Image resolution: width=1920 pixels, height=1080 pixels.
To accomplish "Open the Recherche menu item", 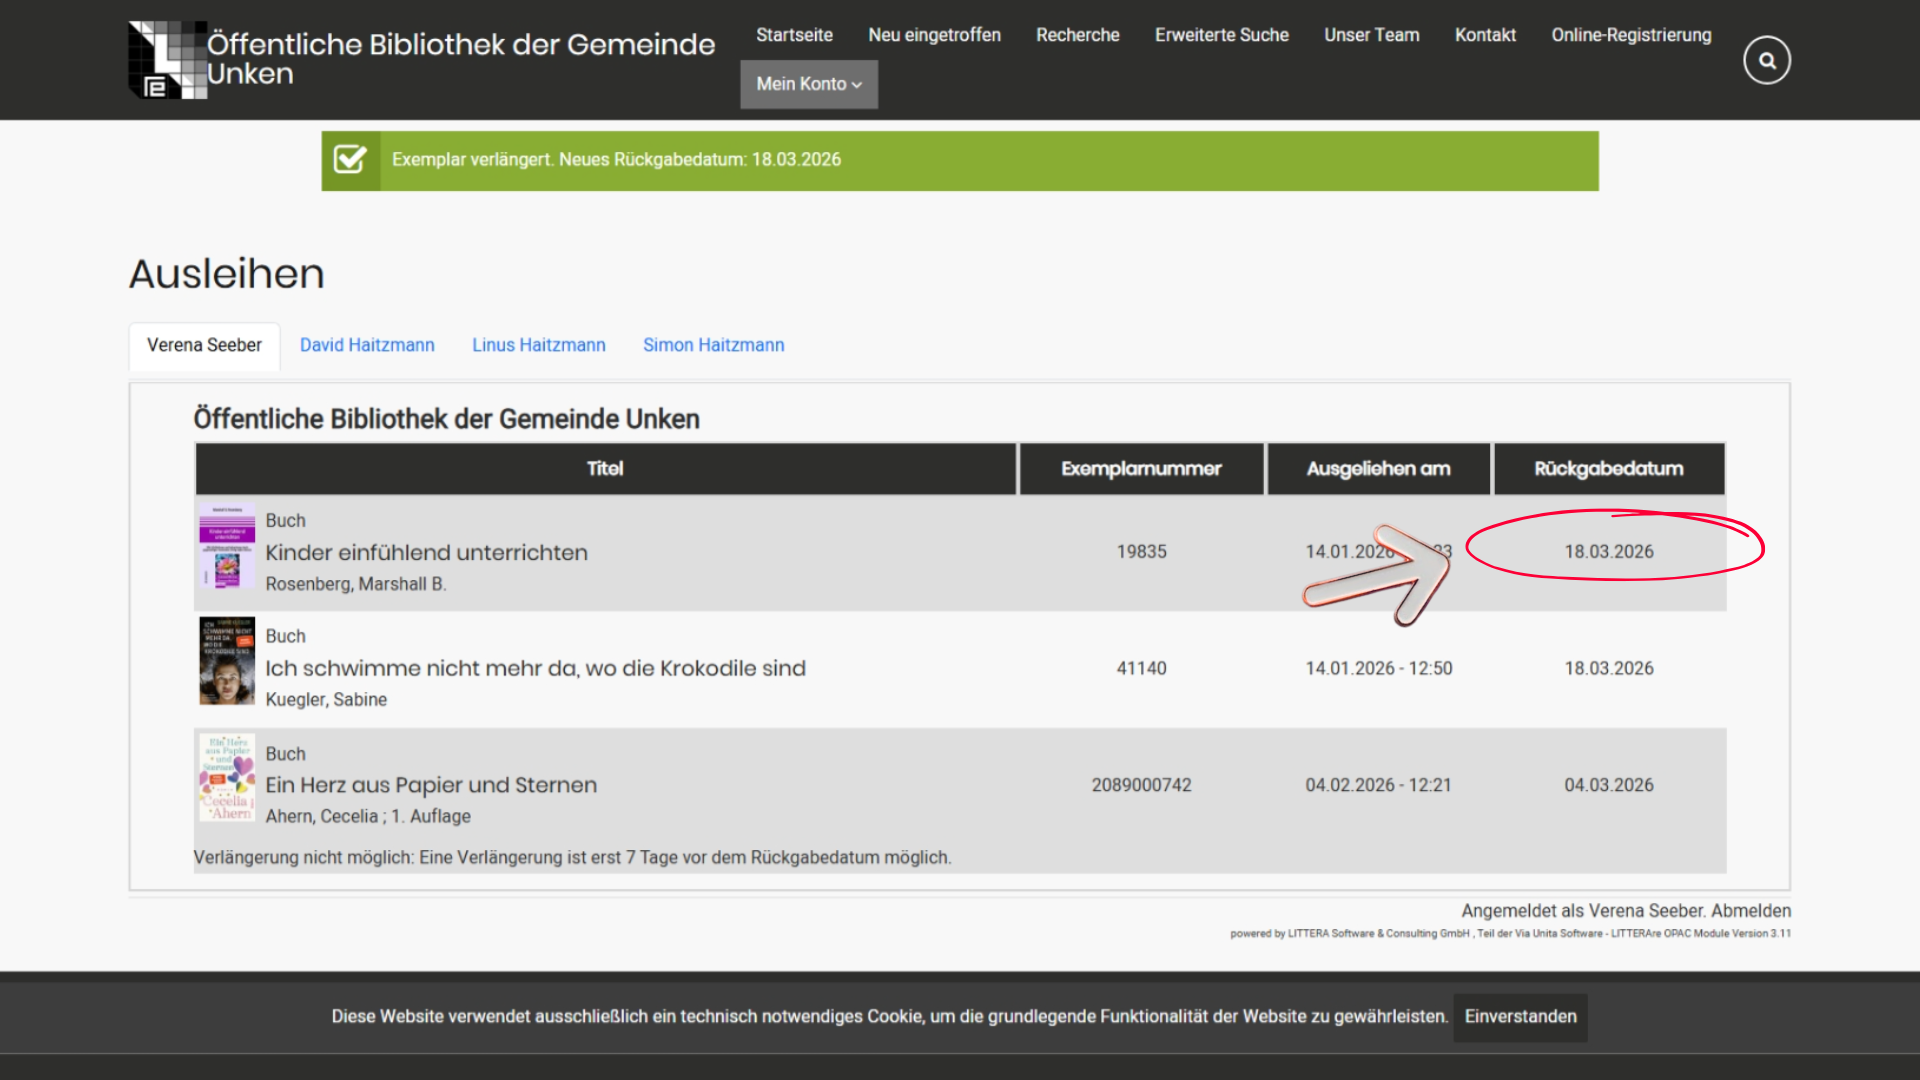I will coord(1077,35).
